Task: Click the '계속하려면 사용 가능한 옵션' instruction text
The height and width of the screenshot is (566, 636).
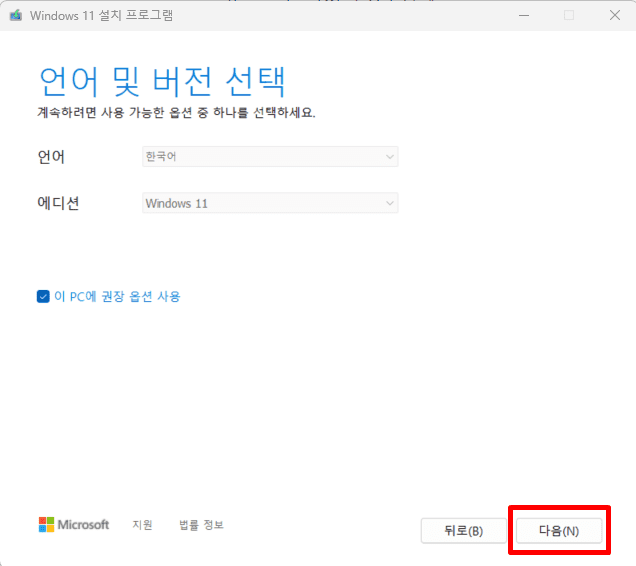Action: 176,112
